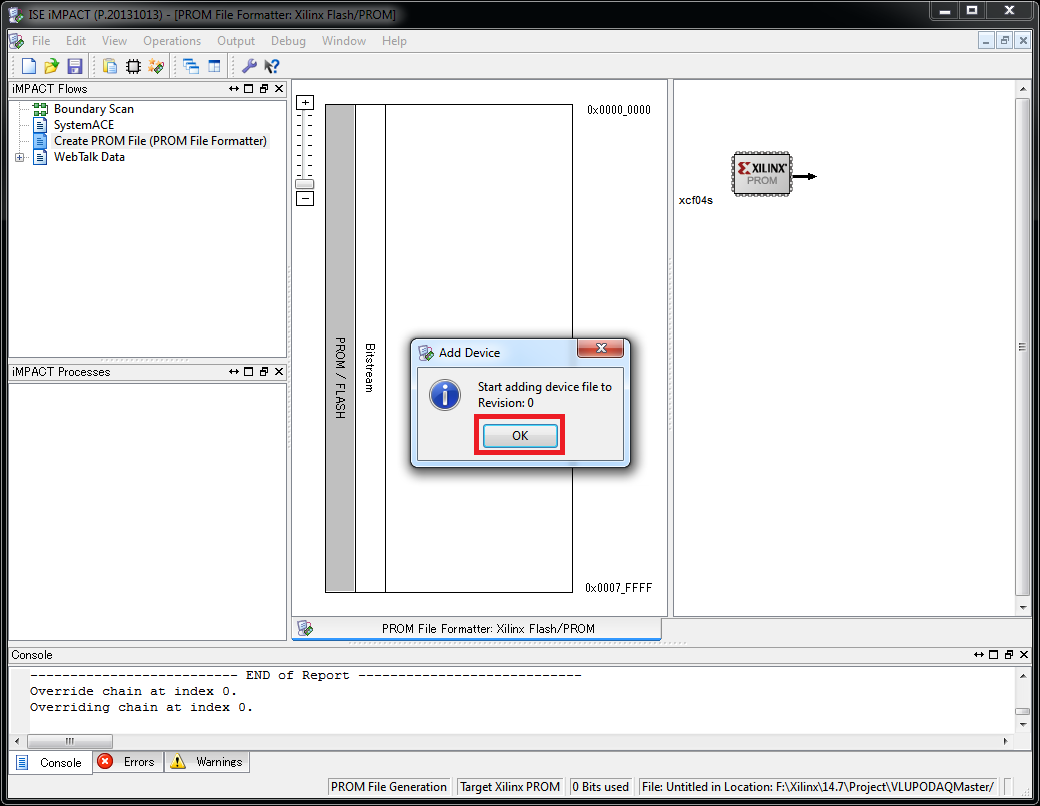This screenshot has width=1040, height=806.
Task: Switch to the Errors tab
Action: [127, 762]
